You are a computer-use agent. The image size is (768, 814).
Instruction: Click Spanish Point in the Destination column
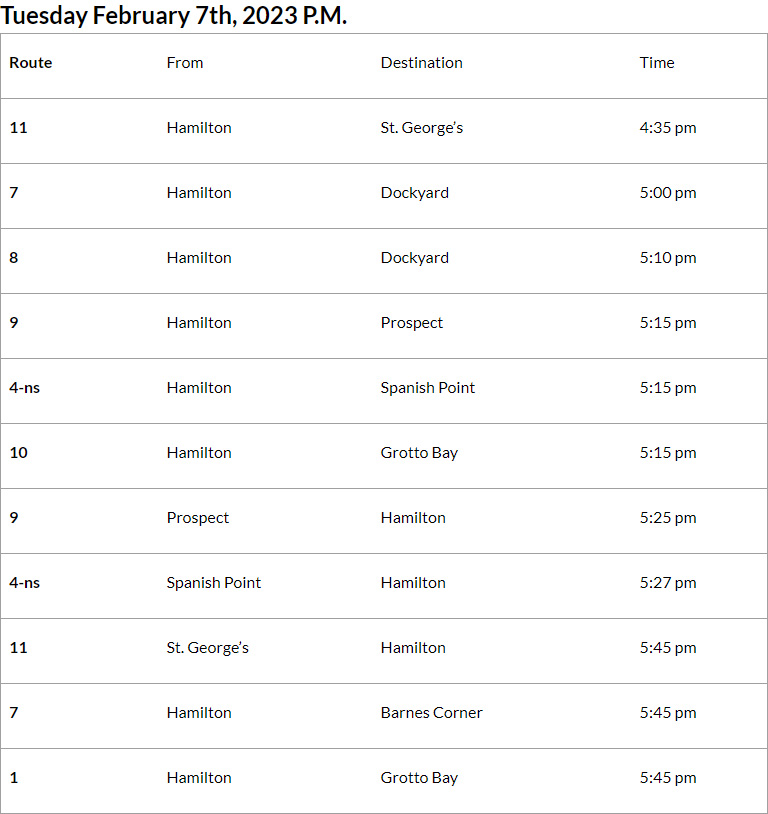(427, 387)
